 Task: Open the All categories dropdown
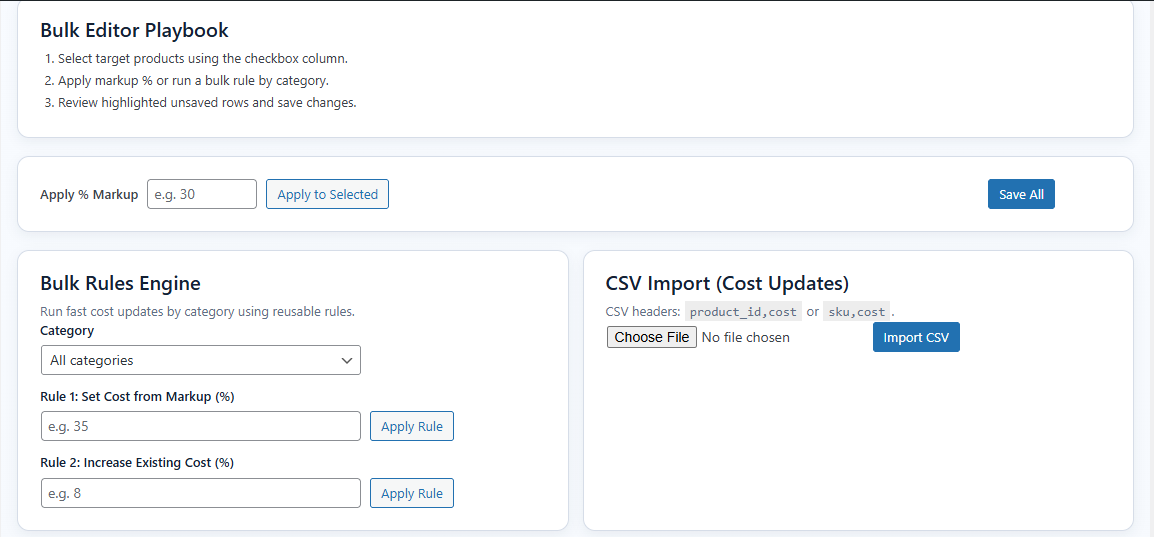[200, 360]
